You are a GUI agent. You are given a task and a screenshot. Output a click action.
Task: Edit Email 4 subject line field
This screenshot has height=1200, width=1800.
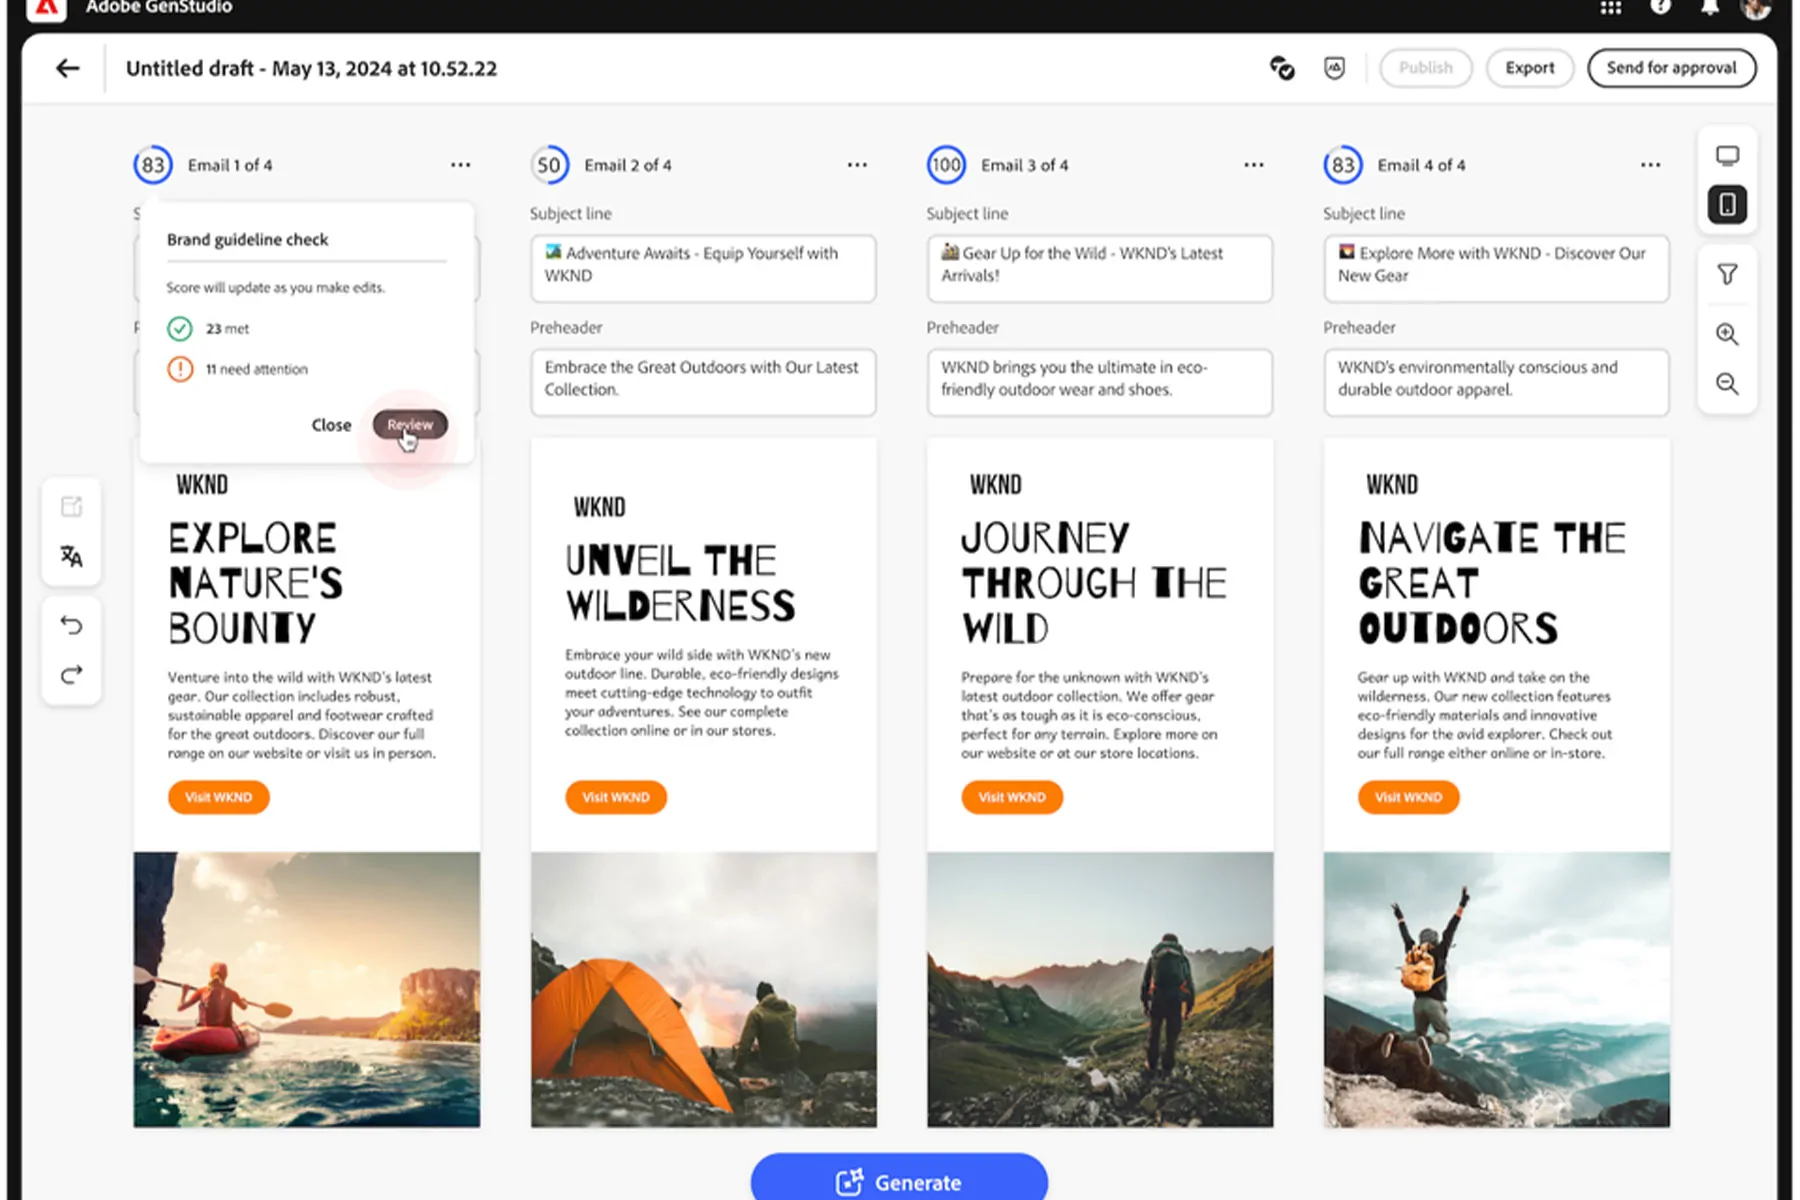click(x=1496, y=268)
